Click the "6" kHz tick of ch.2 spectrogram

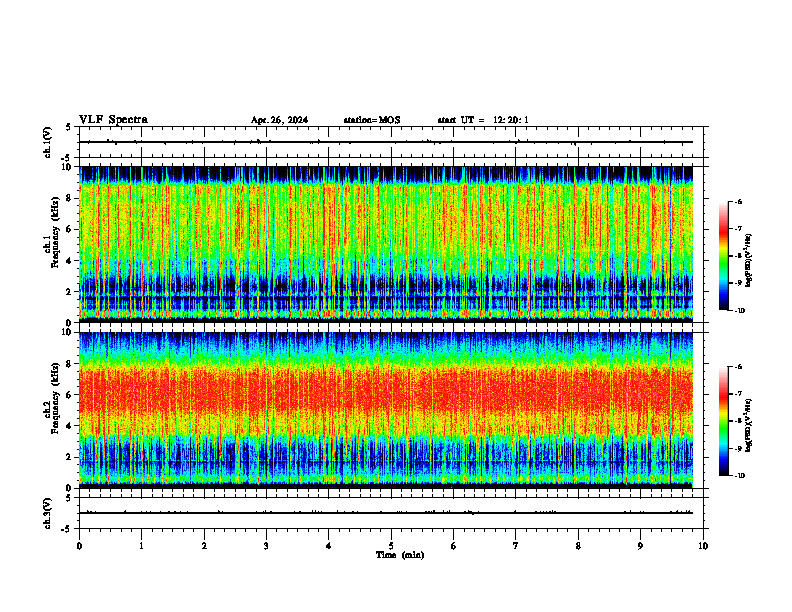point(69,395)
